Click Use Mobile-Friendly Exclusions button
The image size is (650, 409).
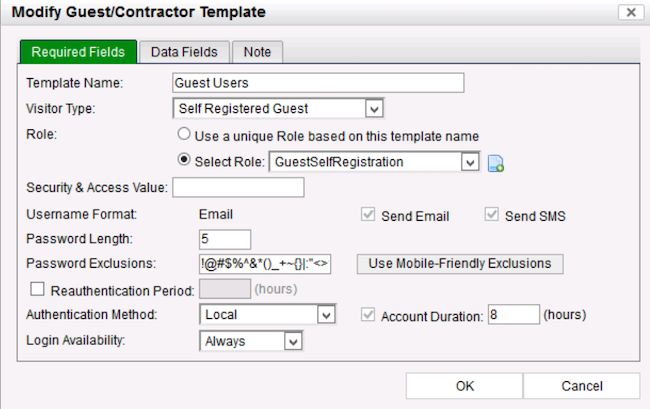click(460, 264)
